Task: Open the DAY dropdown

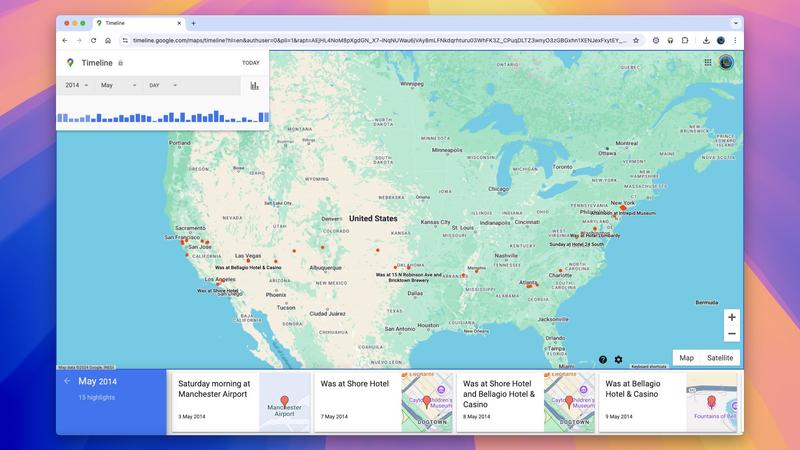Action: (x=163, y=85)
